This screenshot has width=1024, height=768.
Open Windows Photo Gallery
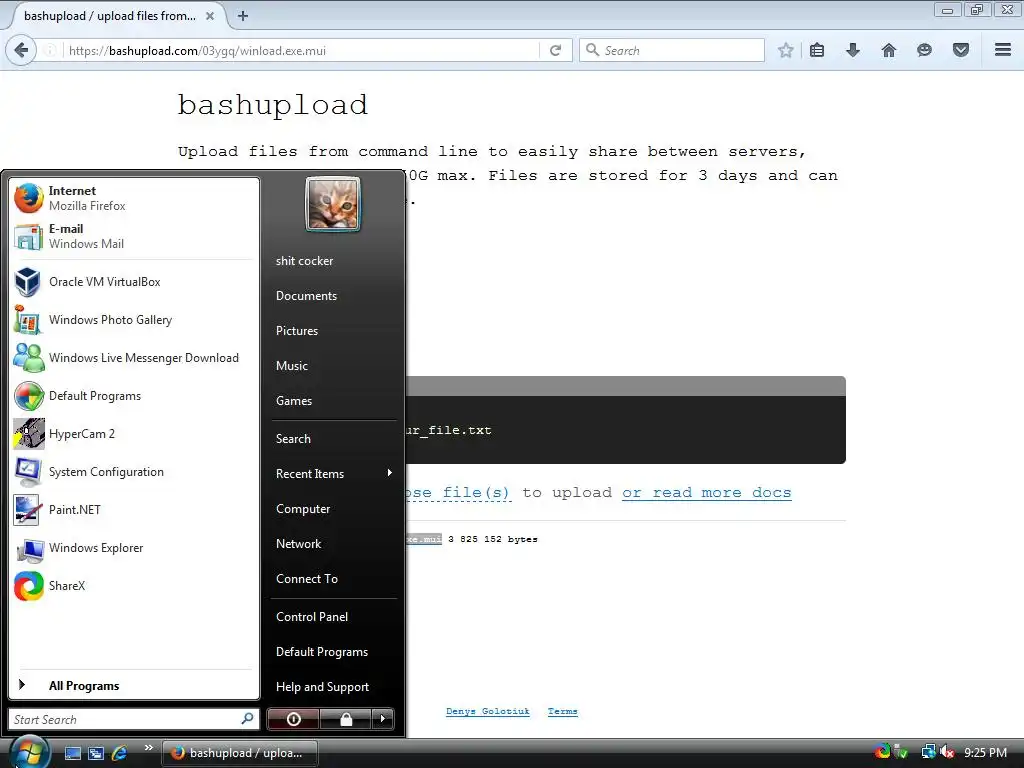133,320
